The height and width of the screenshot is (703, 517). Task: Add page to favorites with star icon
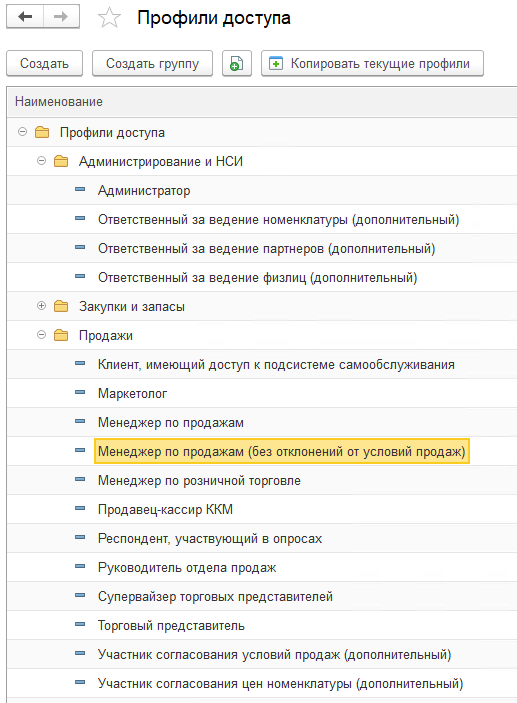109,18
